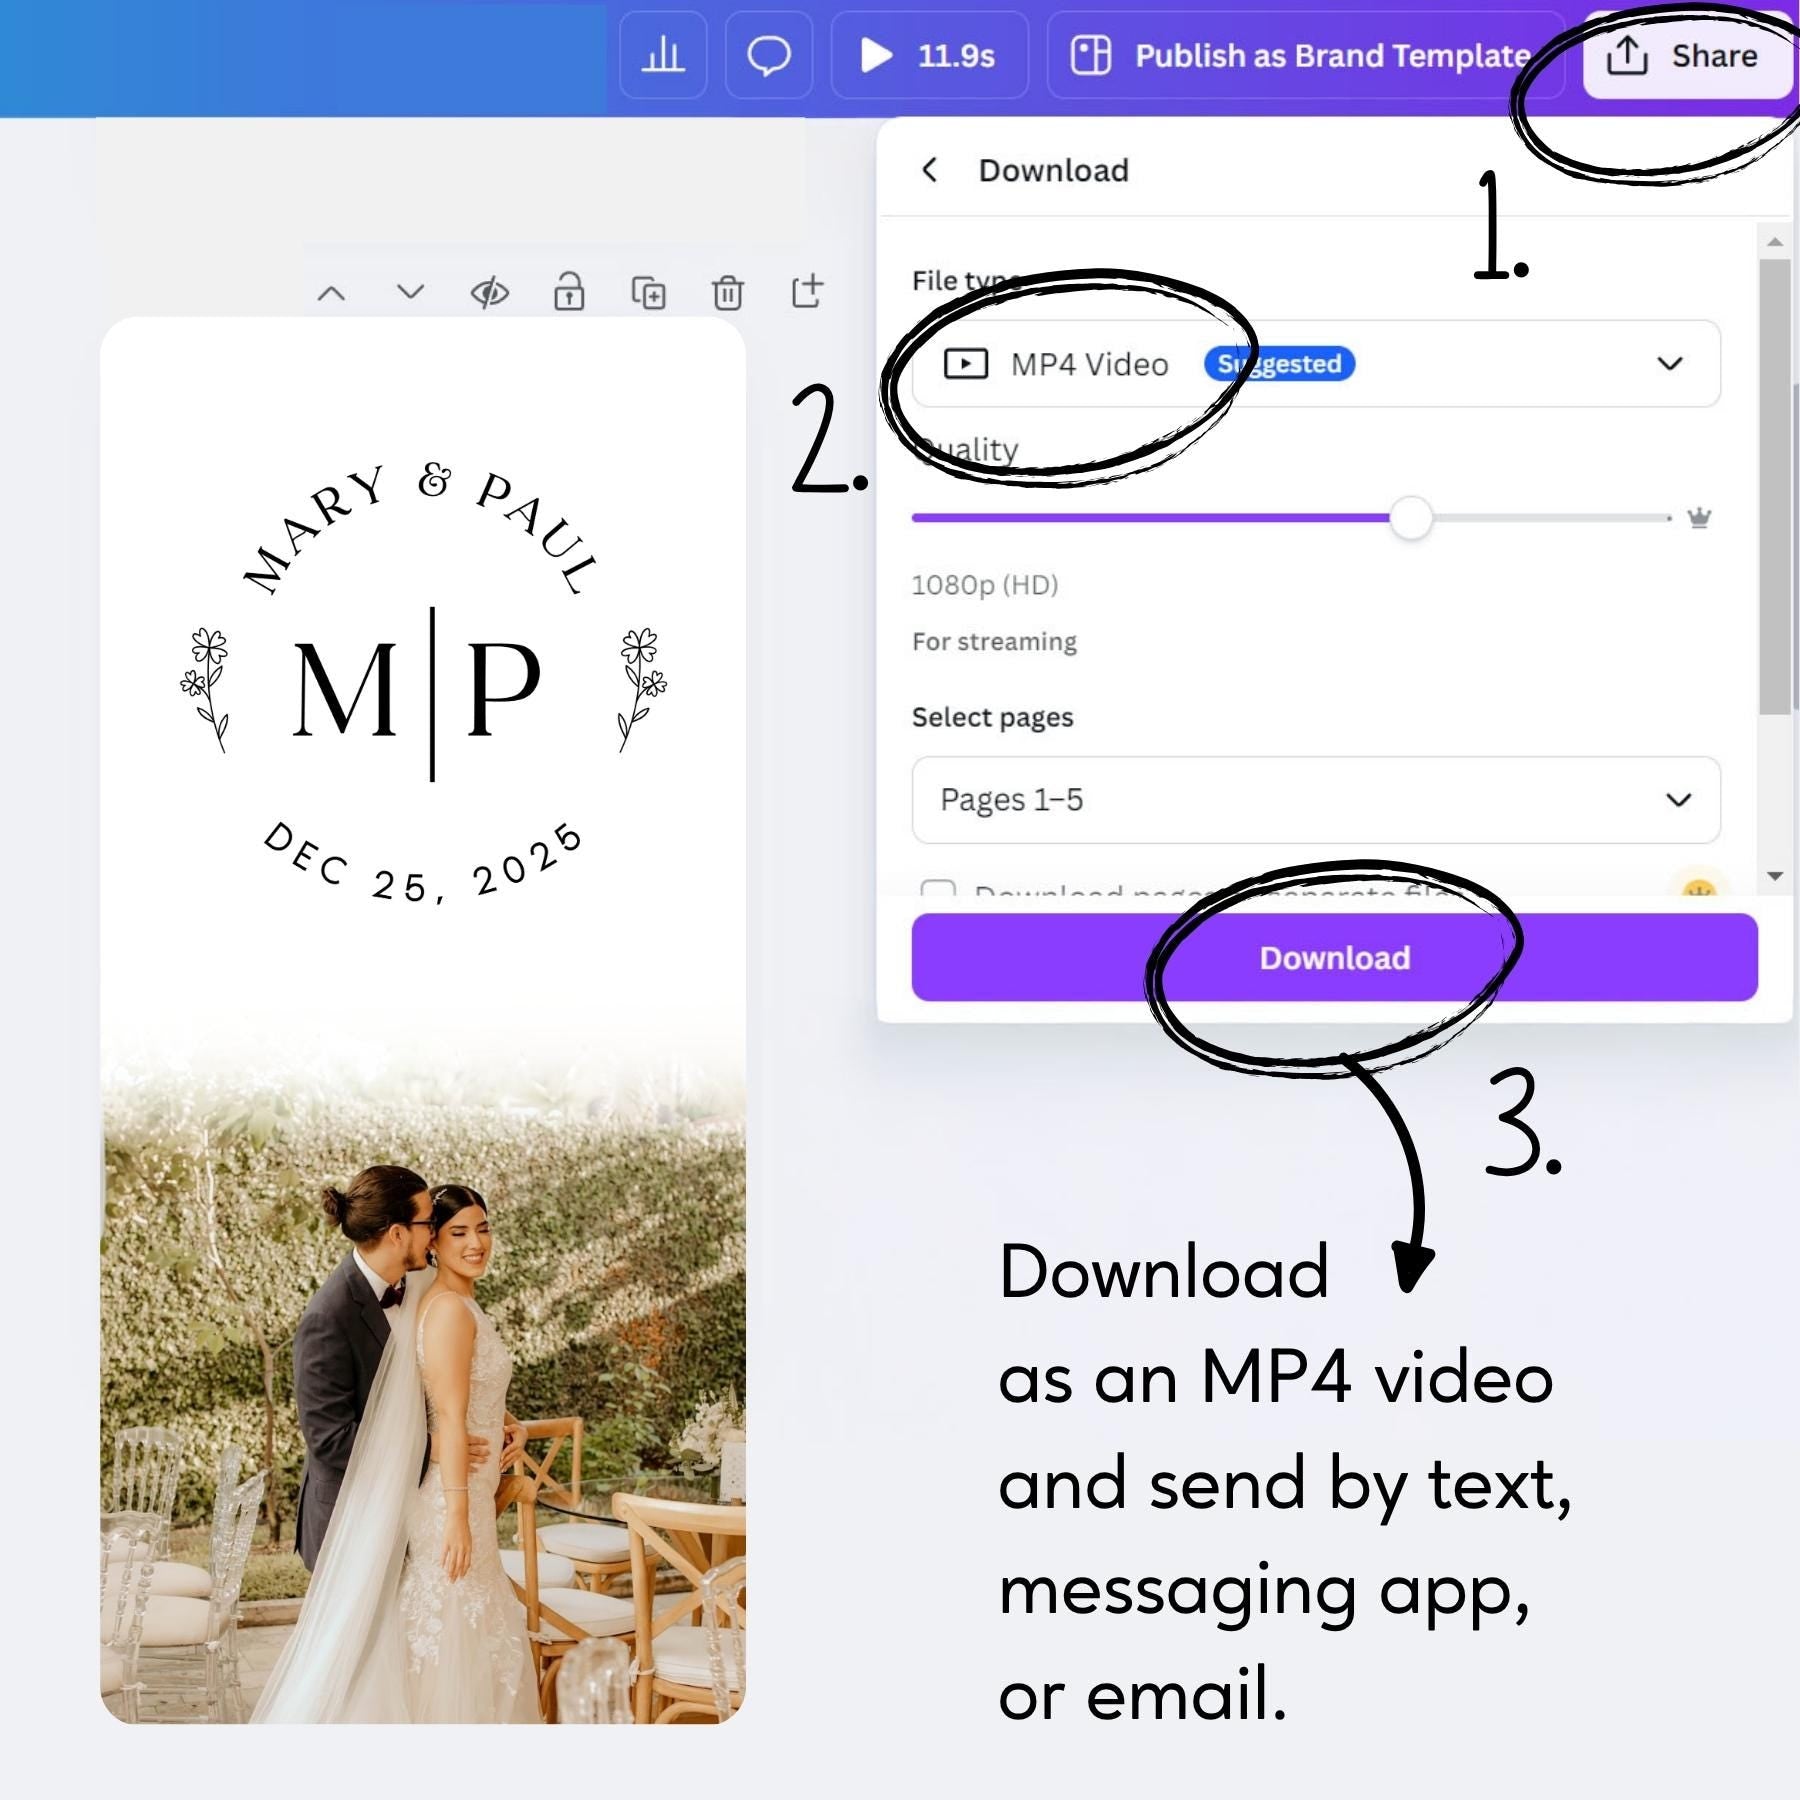Image resolution: width=1800 pixels, height=1800 pixels.
Task: Adjust the video quality slider handle
Action: pos(1412,516)
